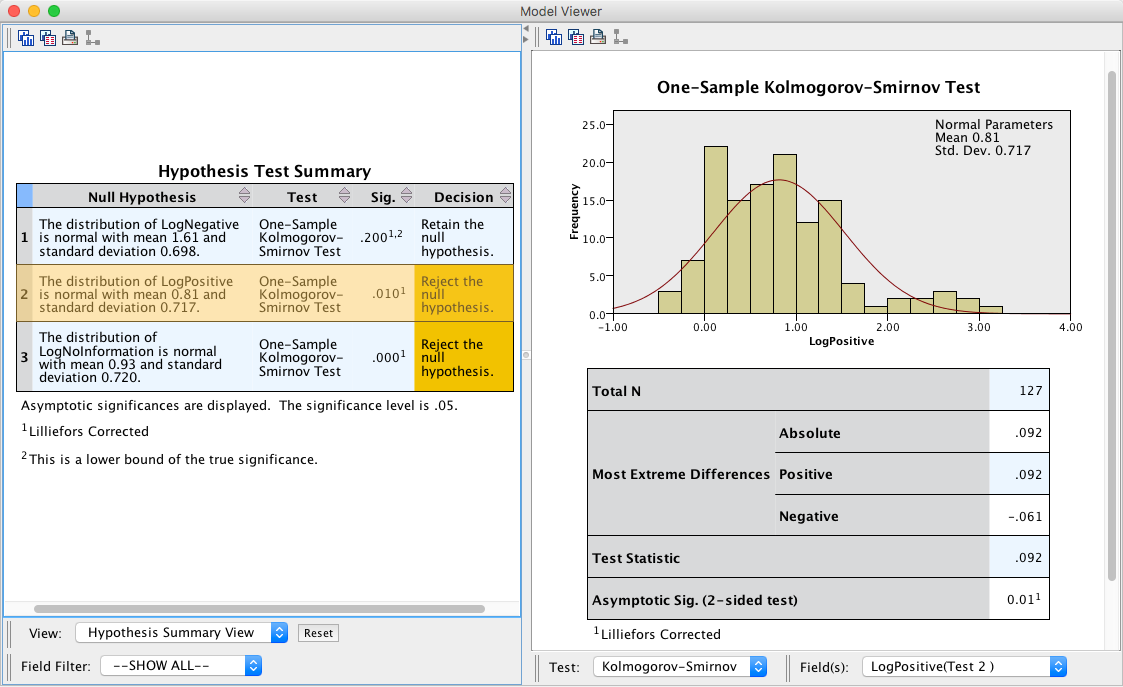
Task: Sort table by Decision column arrows
Action: tap(503, 196)
